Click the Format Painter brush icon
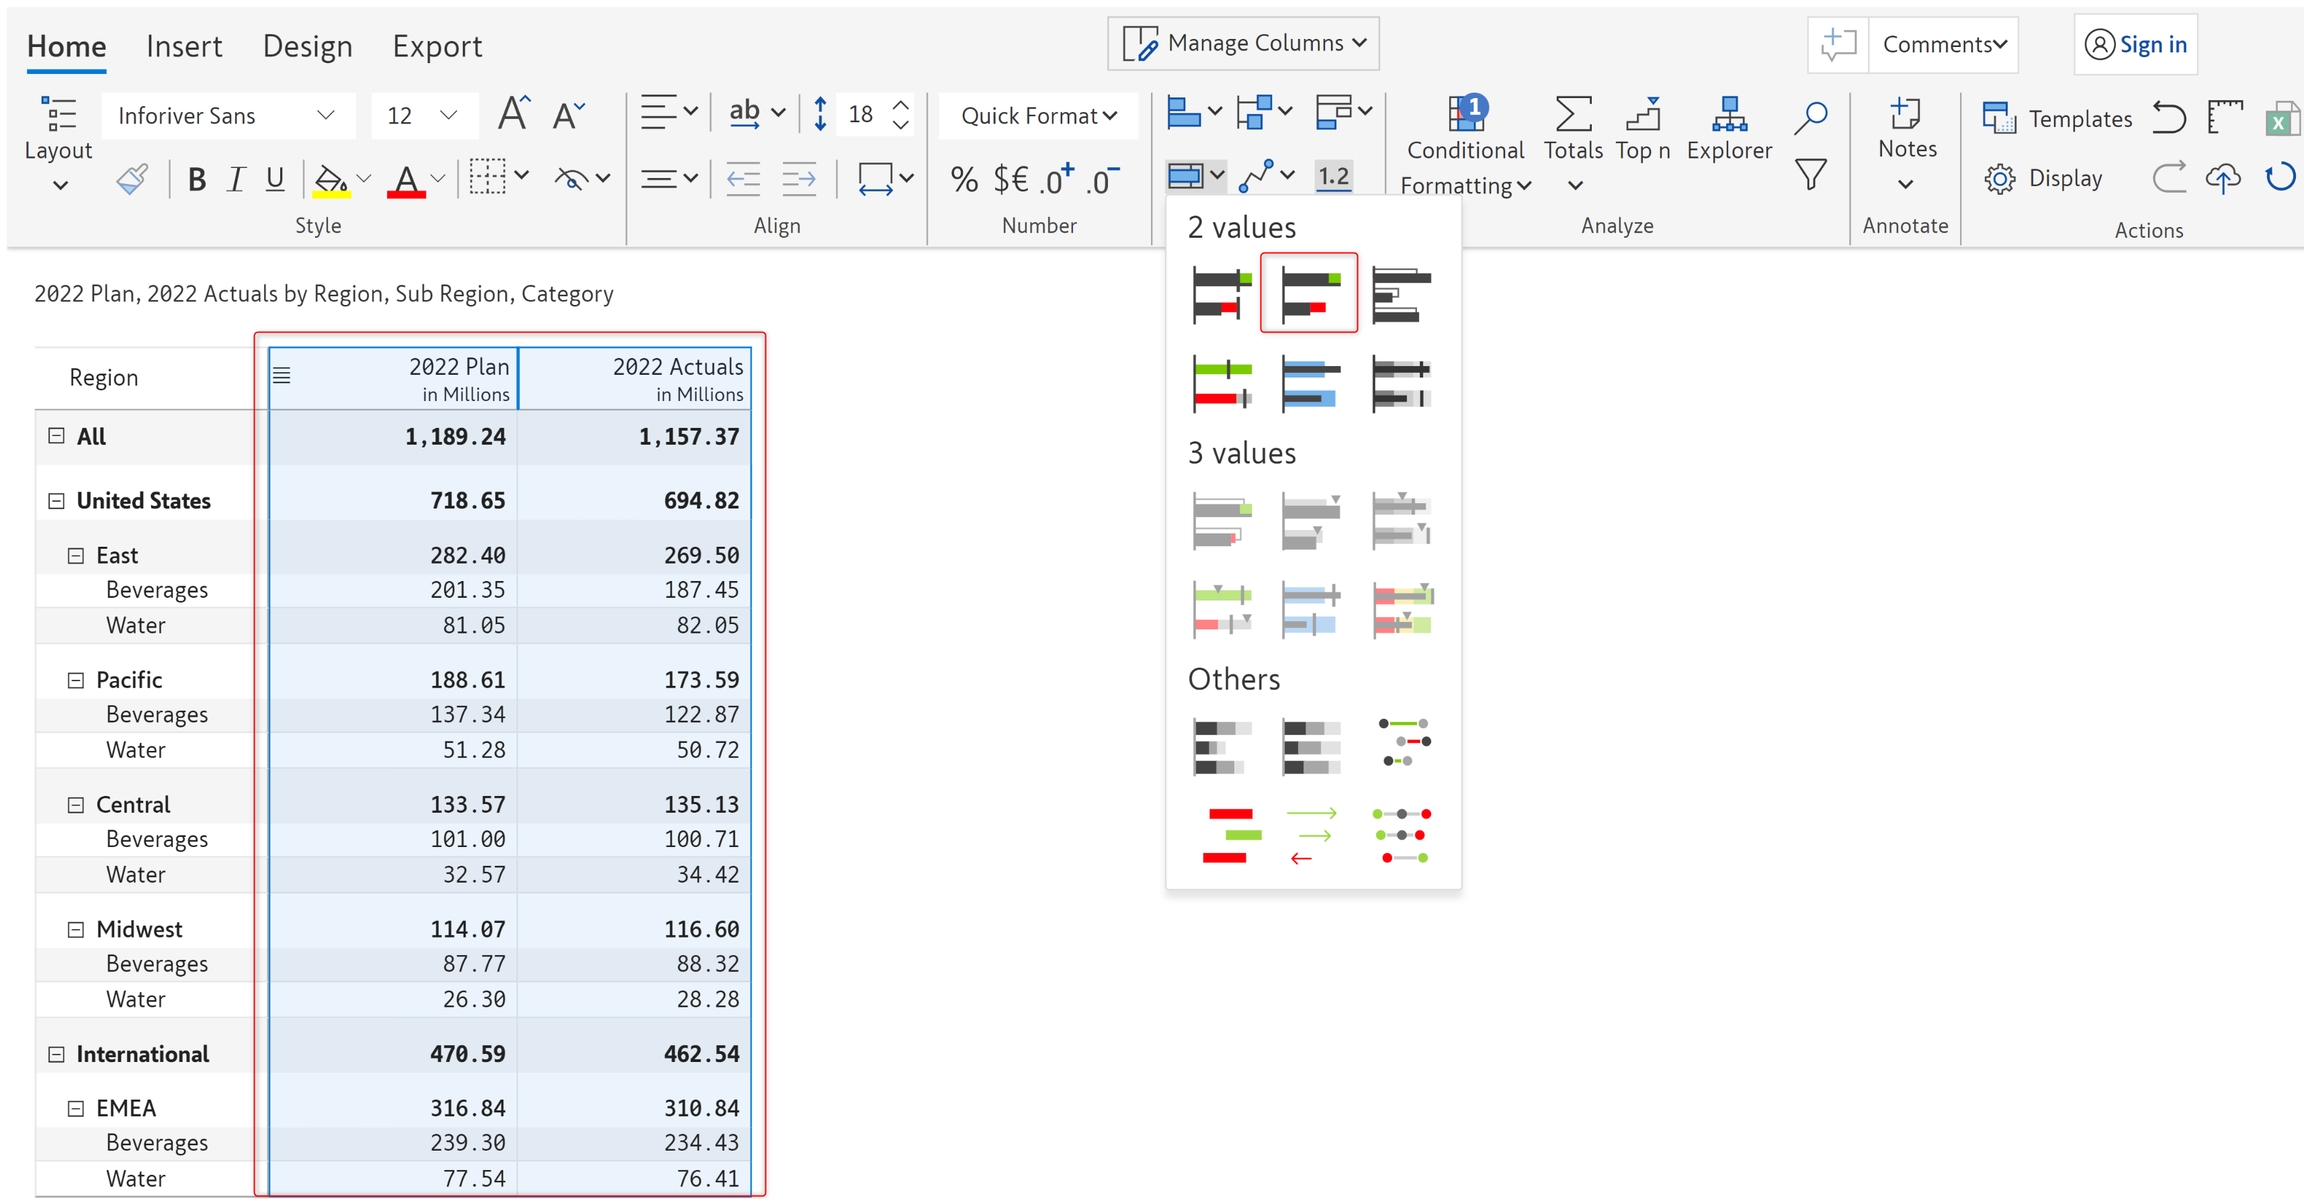 132,179
